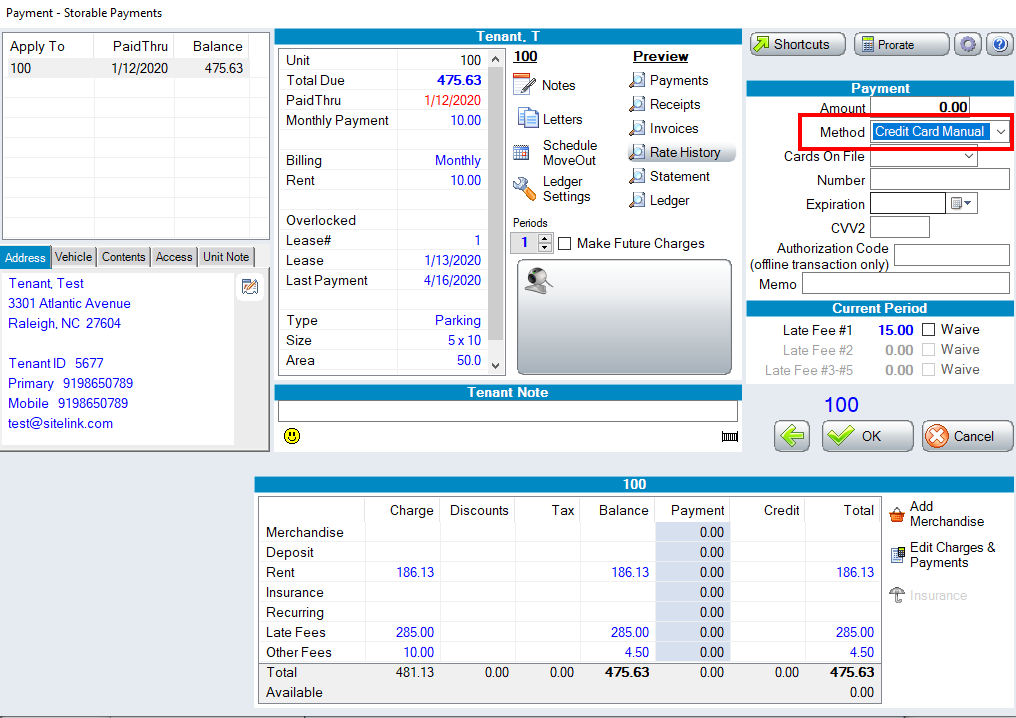Screen dimensions: 1016x718
Task: Preview Receipts report
Action: (x=665, y=104)
